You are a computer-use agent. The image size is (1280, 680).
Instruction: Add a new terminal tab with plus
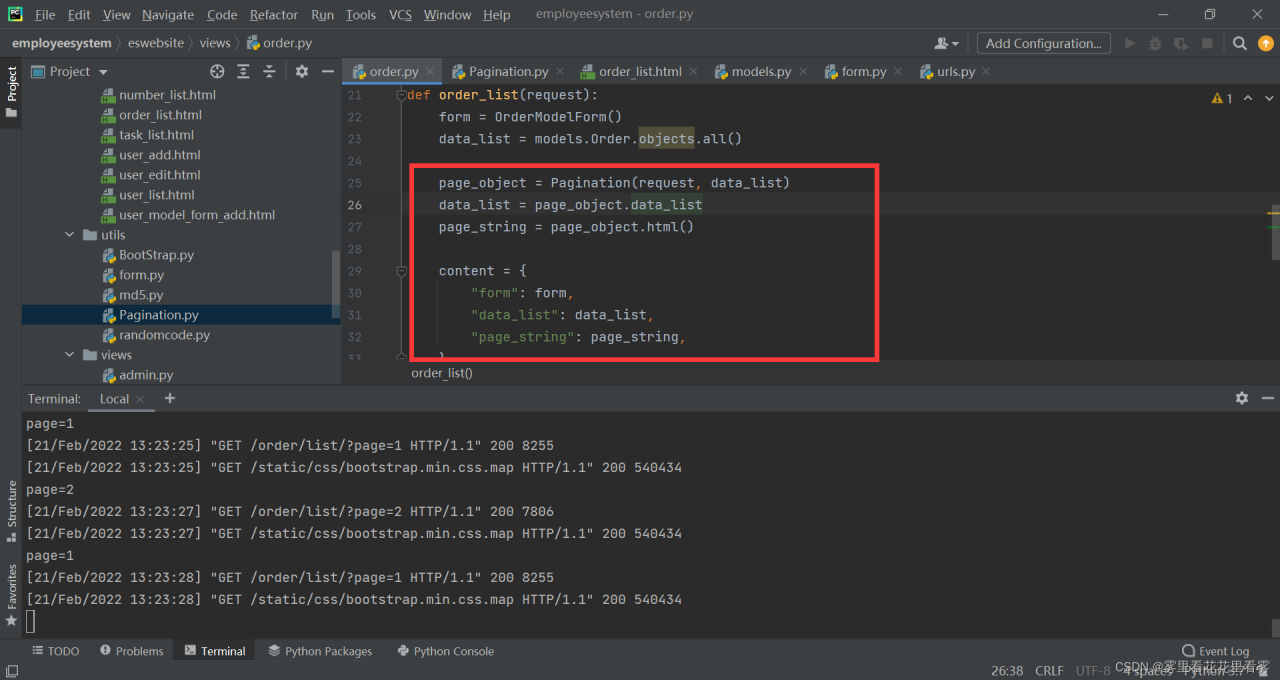click(170, 398)
